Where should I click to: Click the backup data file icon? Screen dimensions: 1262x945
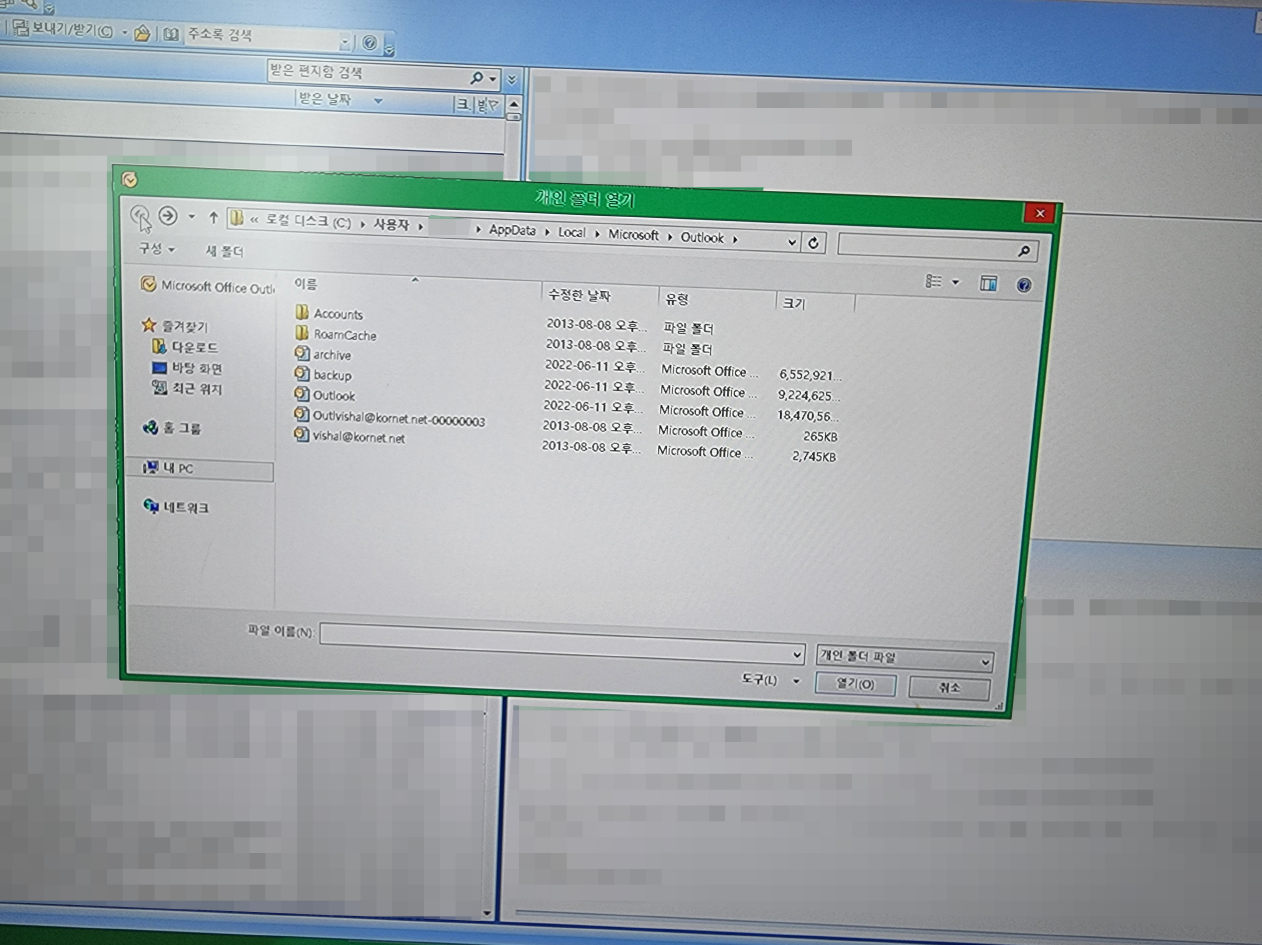point(302,373)
